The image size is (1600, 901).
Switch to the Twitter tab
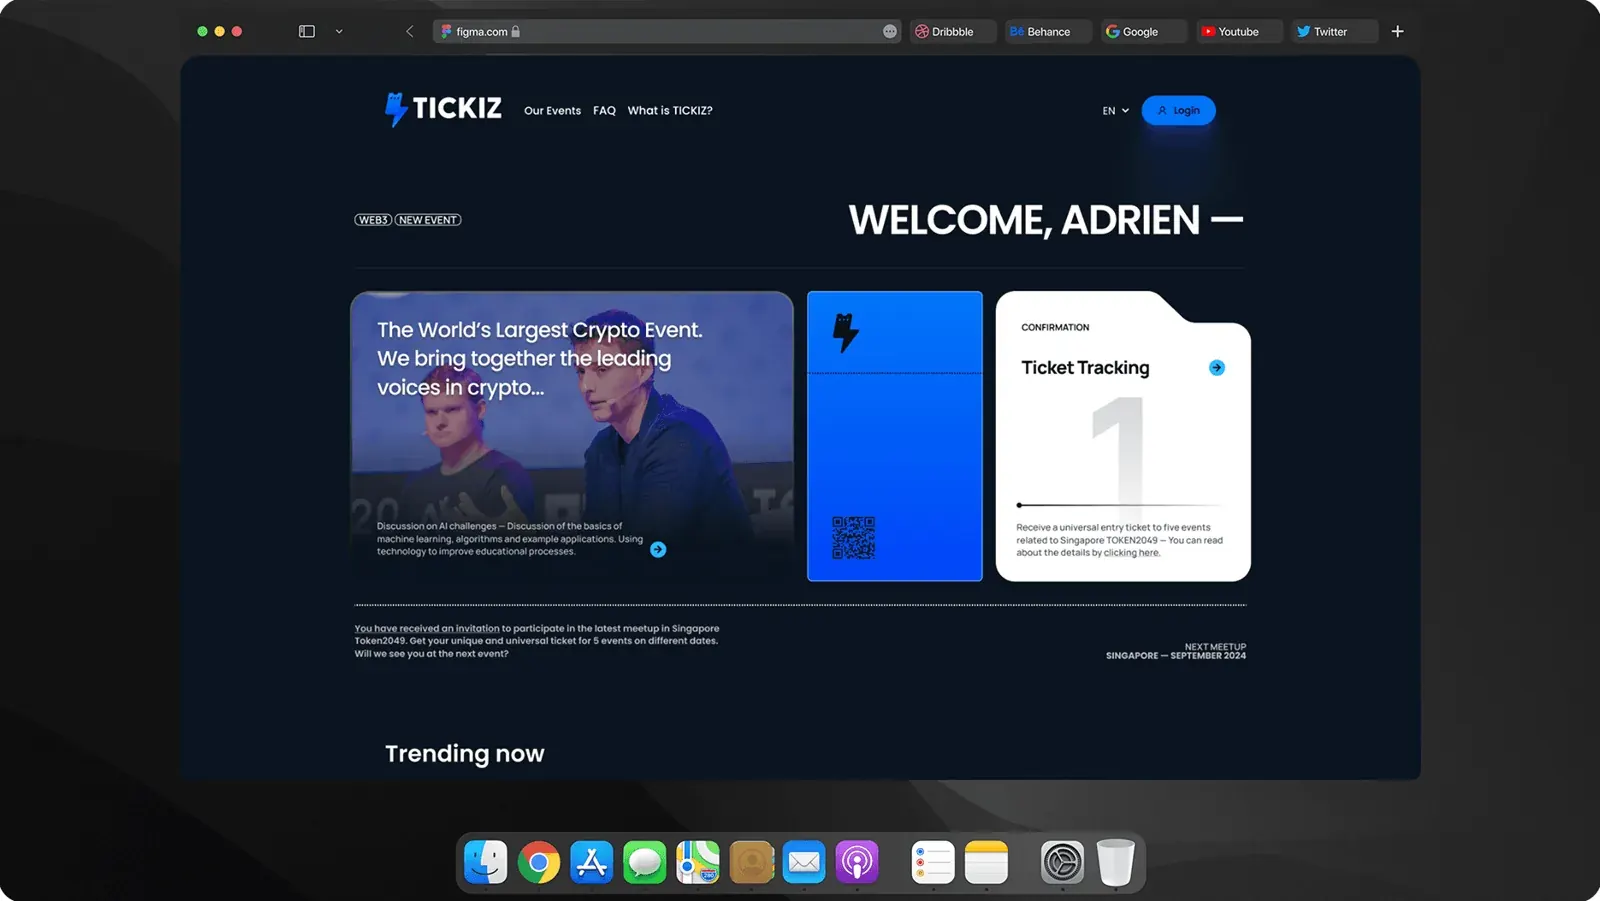[x=1334, y=31]
